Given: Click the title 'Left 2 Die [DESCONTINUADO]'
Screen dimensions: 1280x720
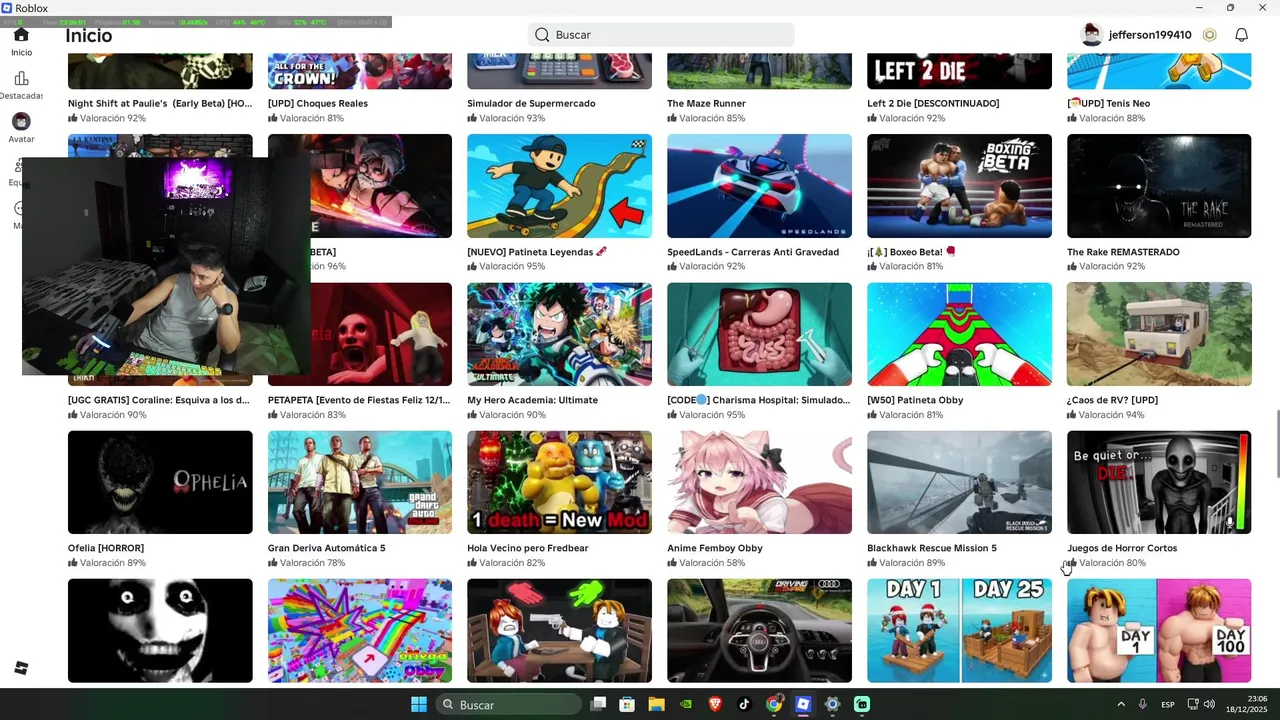Looking at the screenshot, I should (x=933, y=103).
